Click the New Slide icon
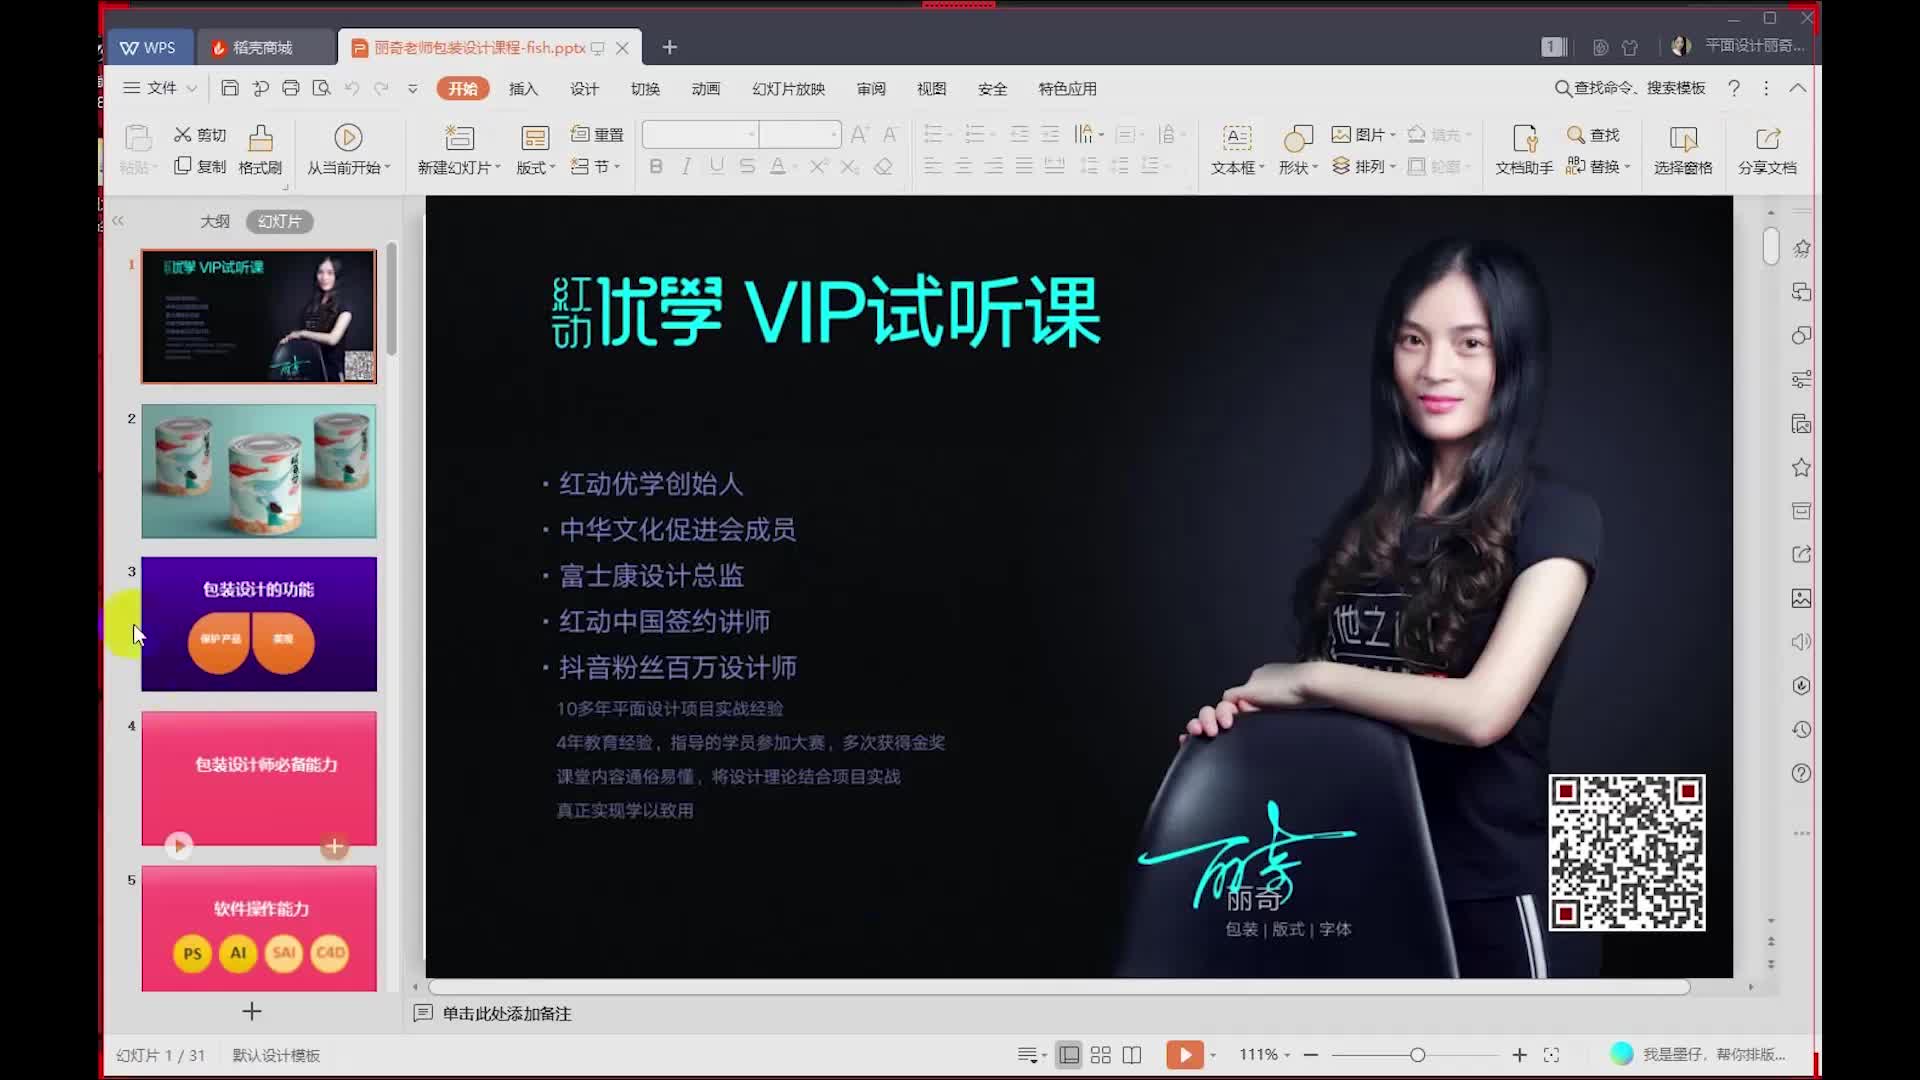Viewport: 1920px width, 1080px height. pyautogui.click(x=459, y=138)
